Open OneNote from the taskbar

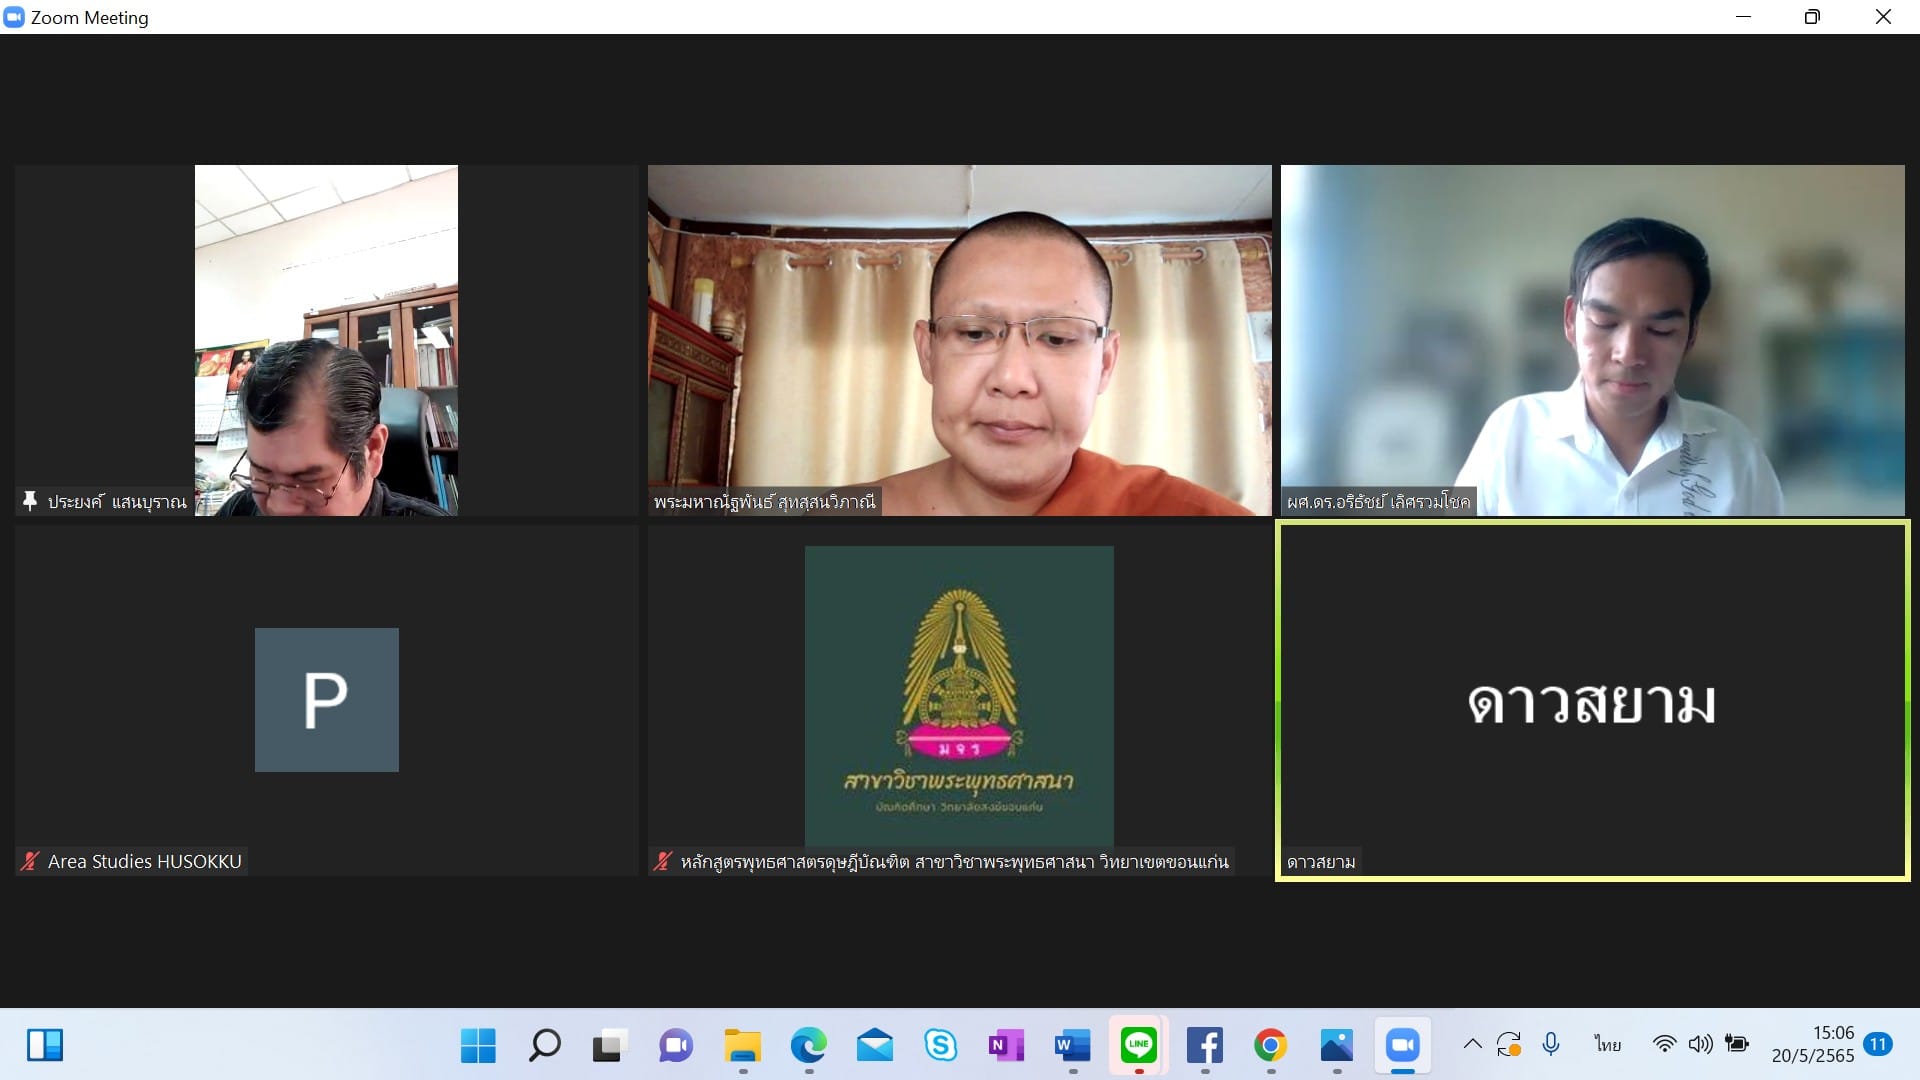coord(1006,1046)
